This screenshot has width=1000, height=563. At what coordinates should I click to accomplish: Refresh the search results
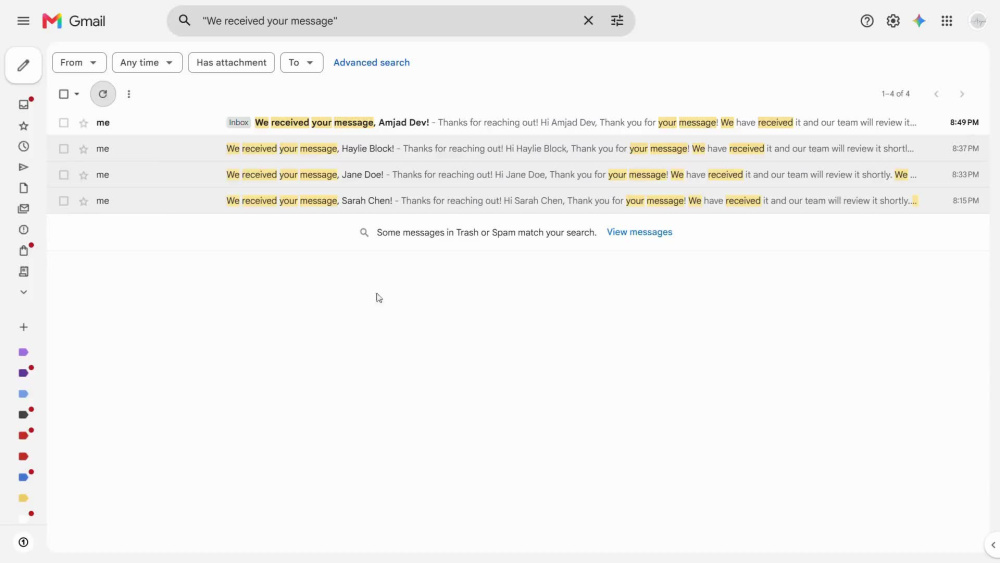pos(103,94)
